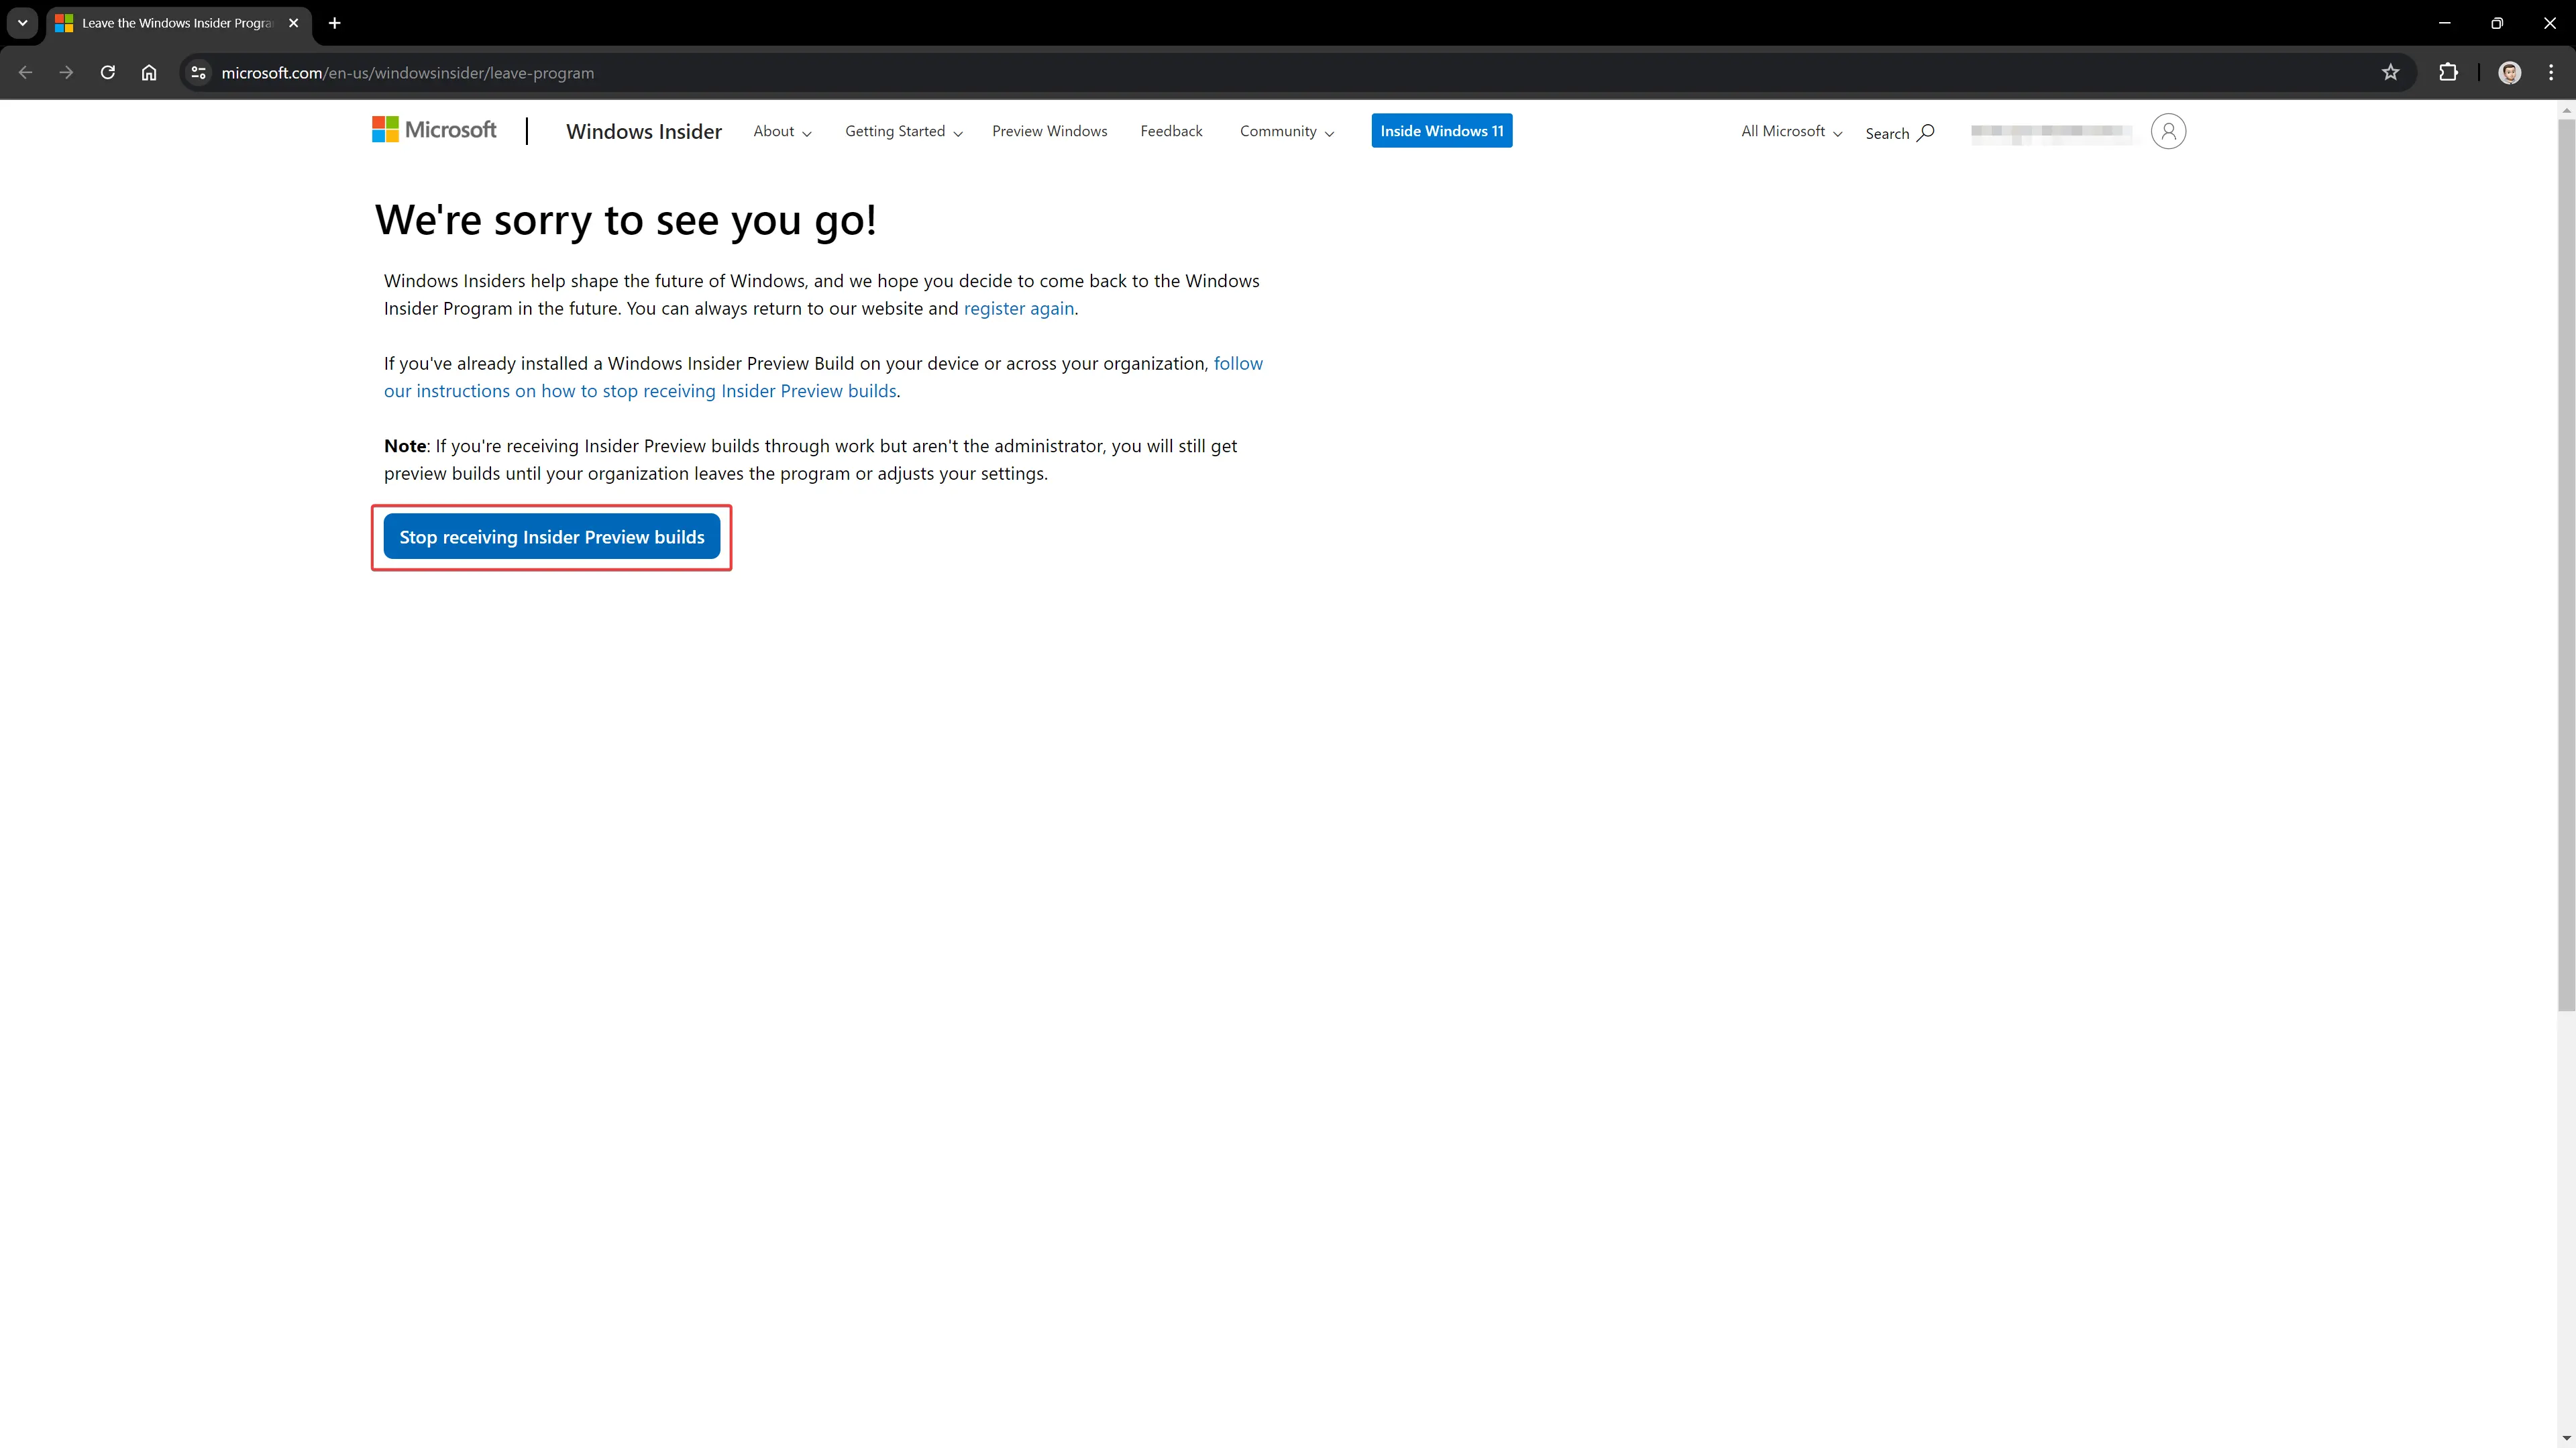This screenshot has height=1448, width=2576.
Task: Expand the Getting Started menu
Action: 904,131
